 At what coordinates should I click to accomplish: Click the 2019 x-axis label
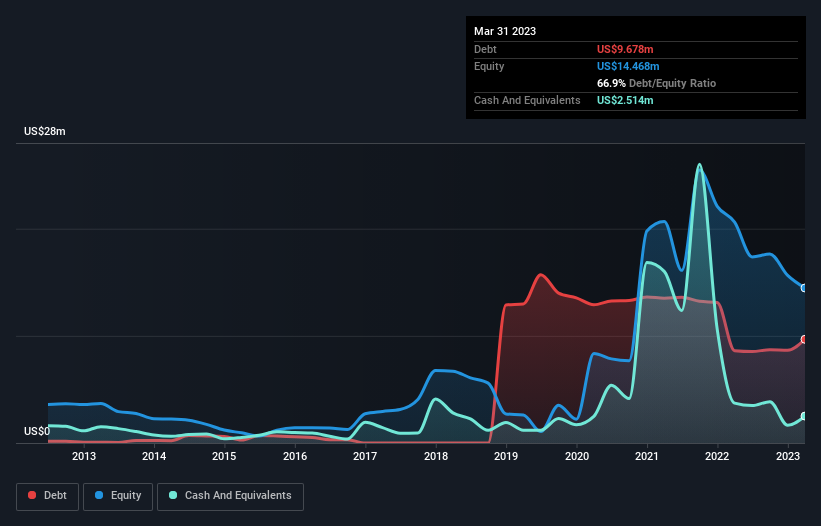click(x=506, y=456)
